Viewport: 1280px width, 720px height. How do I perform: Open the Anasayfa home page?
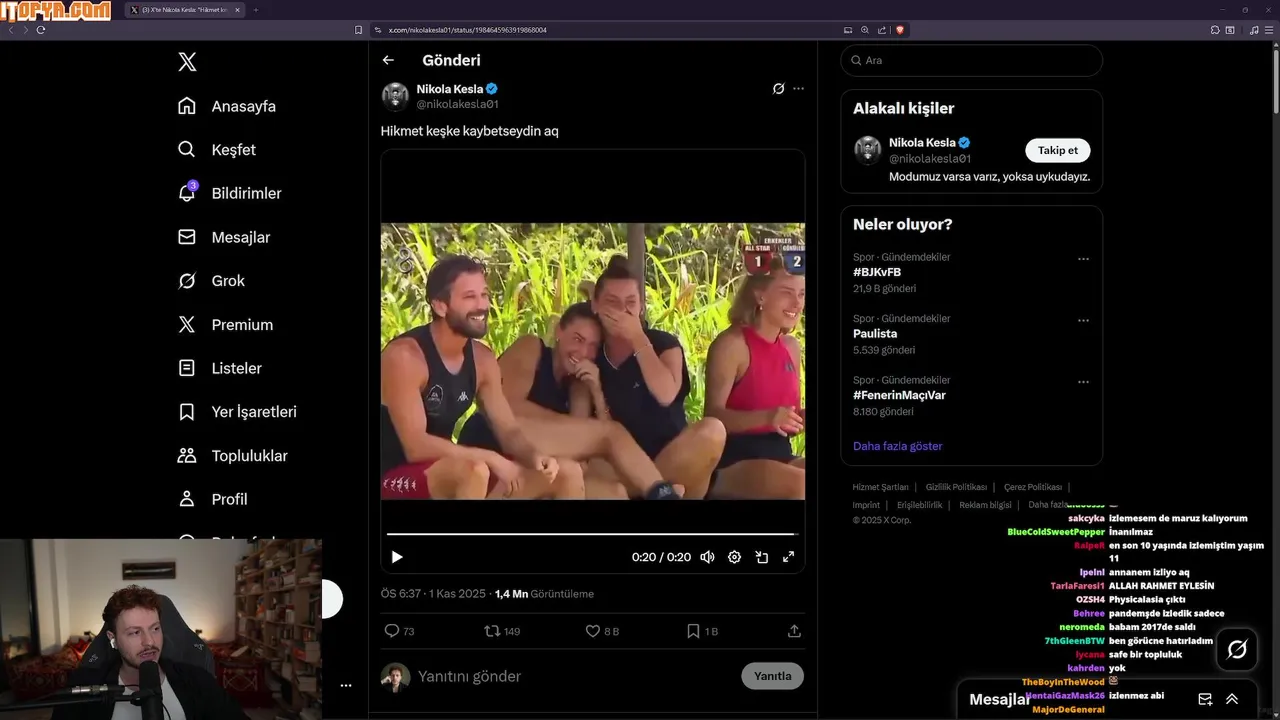[227, 106]
